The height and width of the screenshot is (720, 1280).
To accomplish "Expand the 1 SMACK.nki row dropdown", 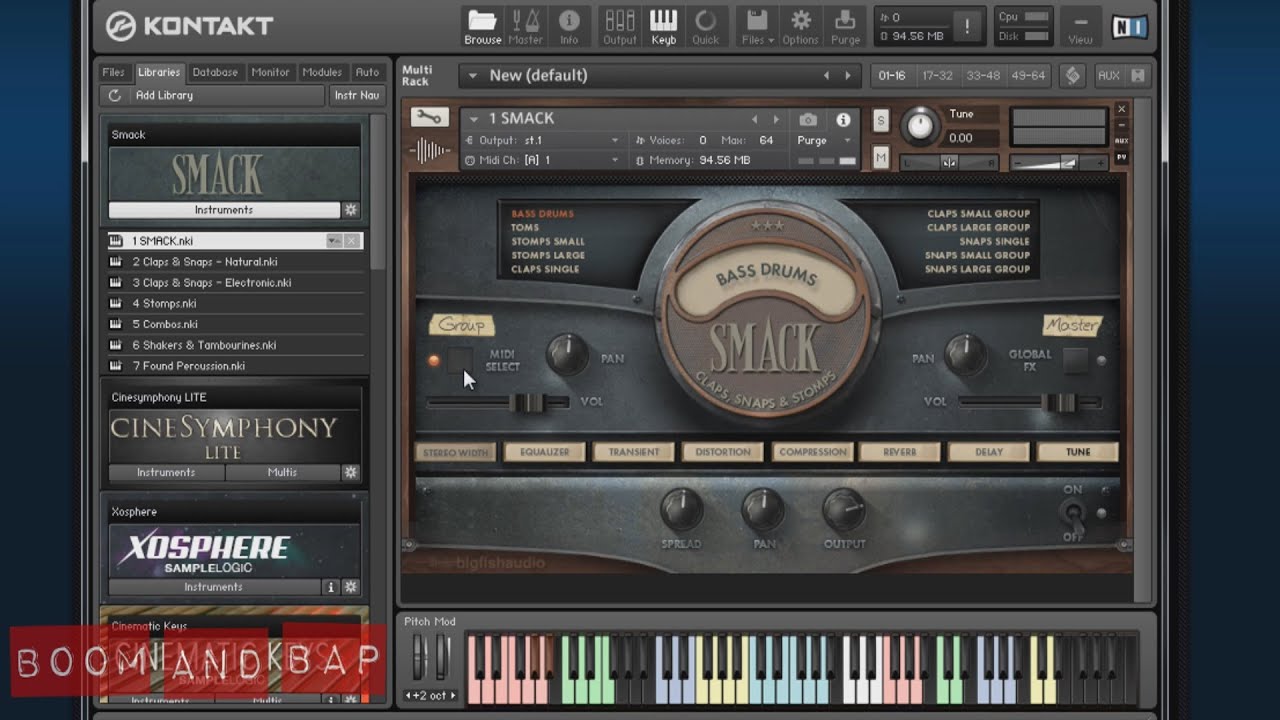I will (333, 241).
